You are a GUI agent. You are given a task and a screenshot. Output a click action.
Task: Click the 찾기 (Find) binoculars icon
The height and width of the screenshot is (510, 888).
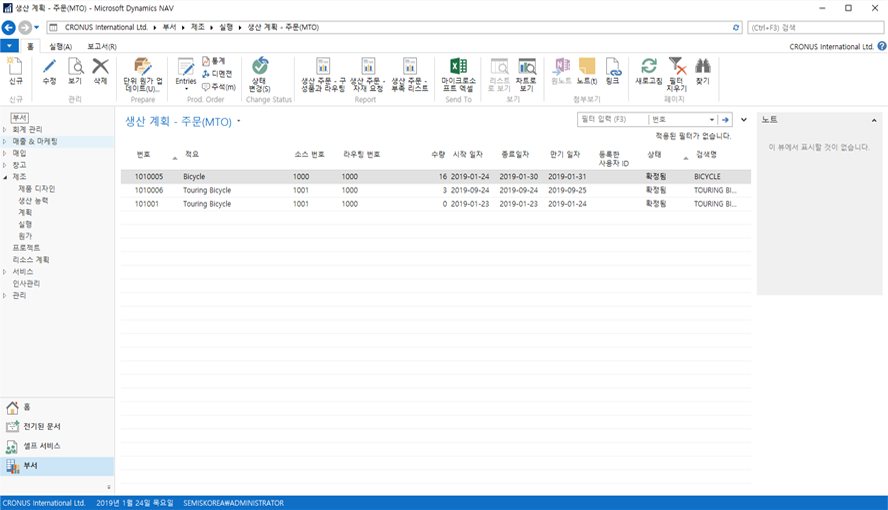tap(703, 67)
